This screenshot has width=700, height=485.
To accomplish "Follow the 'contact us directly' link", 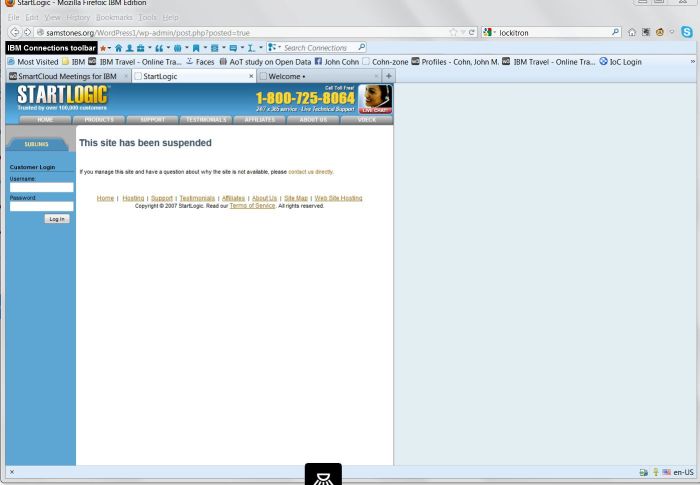I will 310,172.
